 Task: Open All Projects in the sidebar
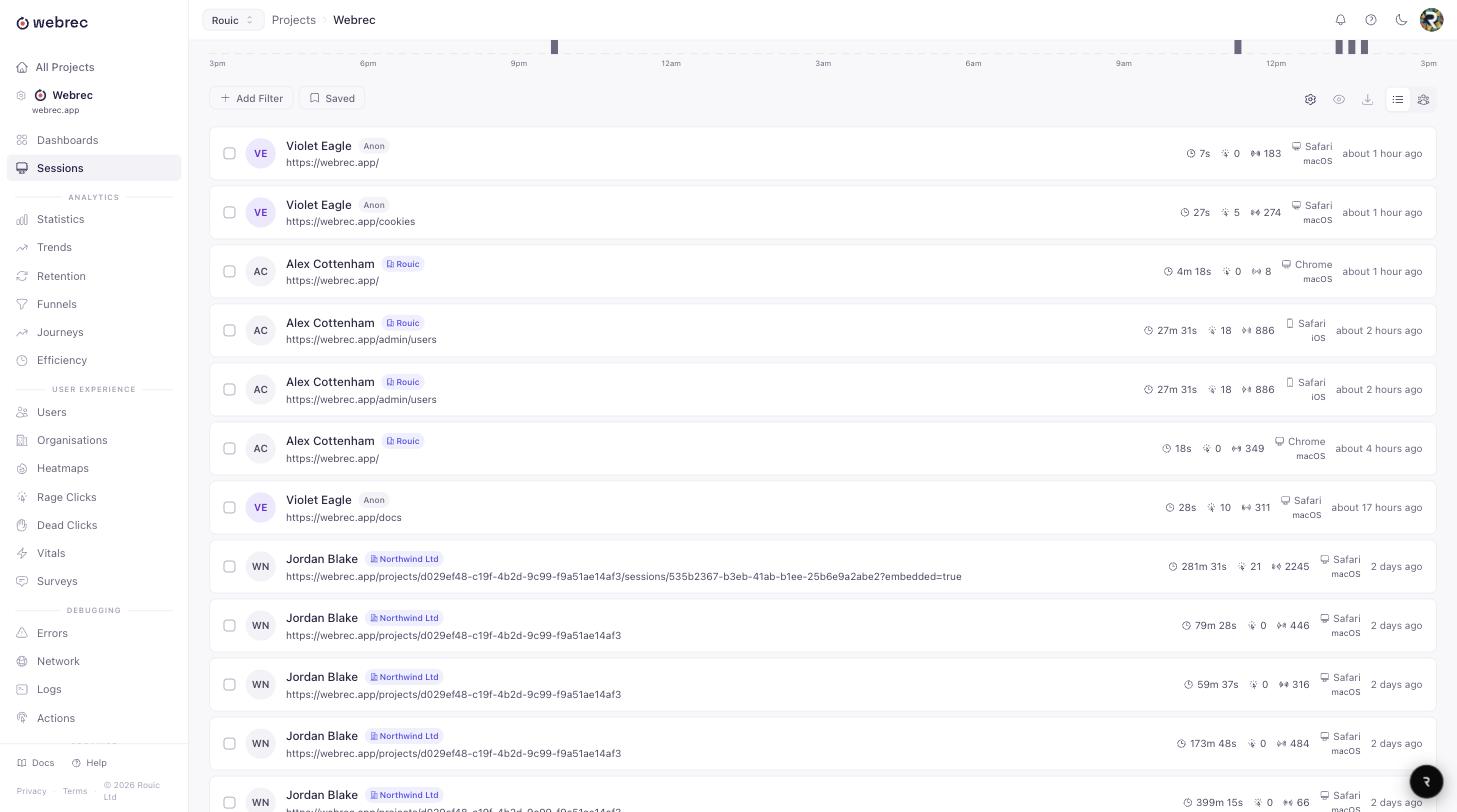[65, 67]
